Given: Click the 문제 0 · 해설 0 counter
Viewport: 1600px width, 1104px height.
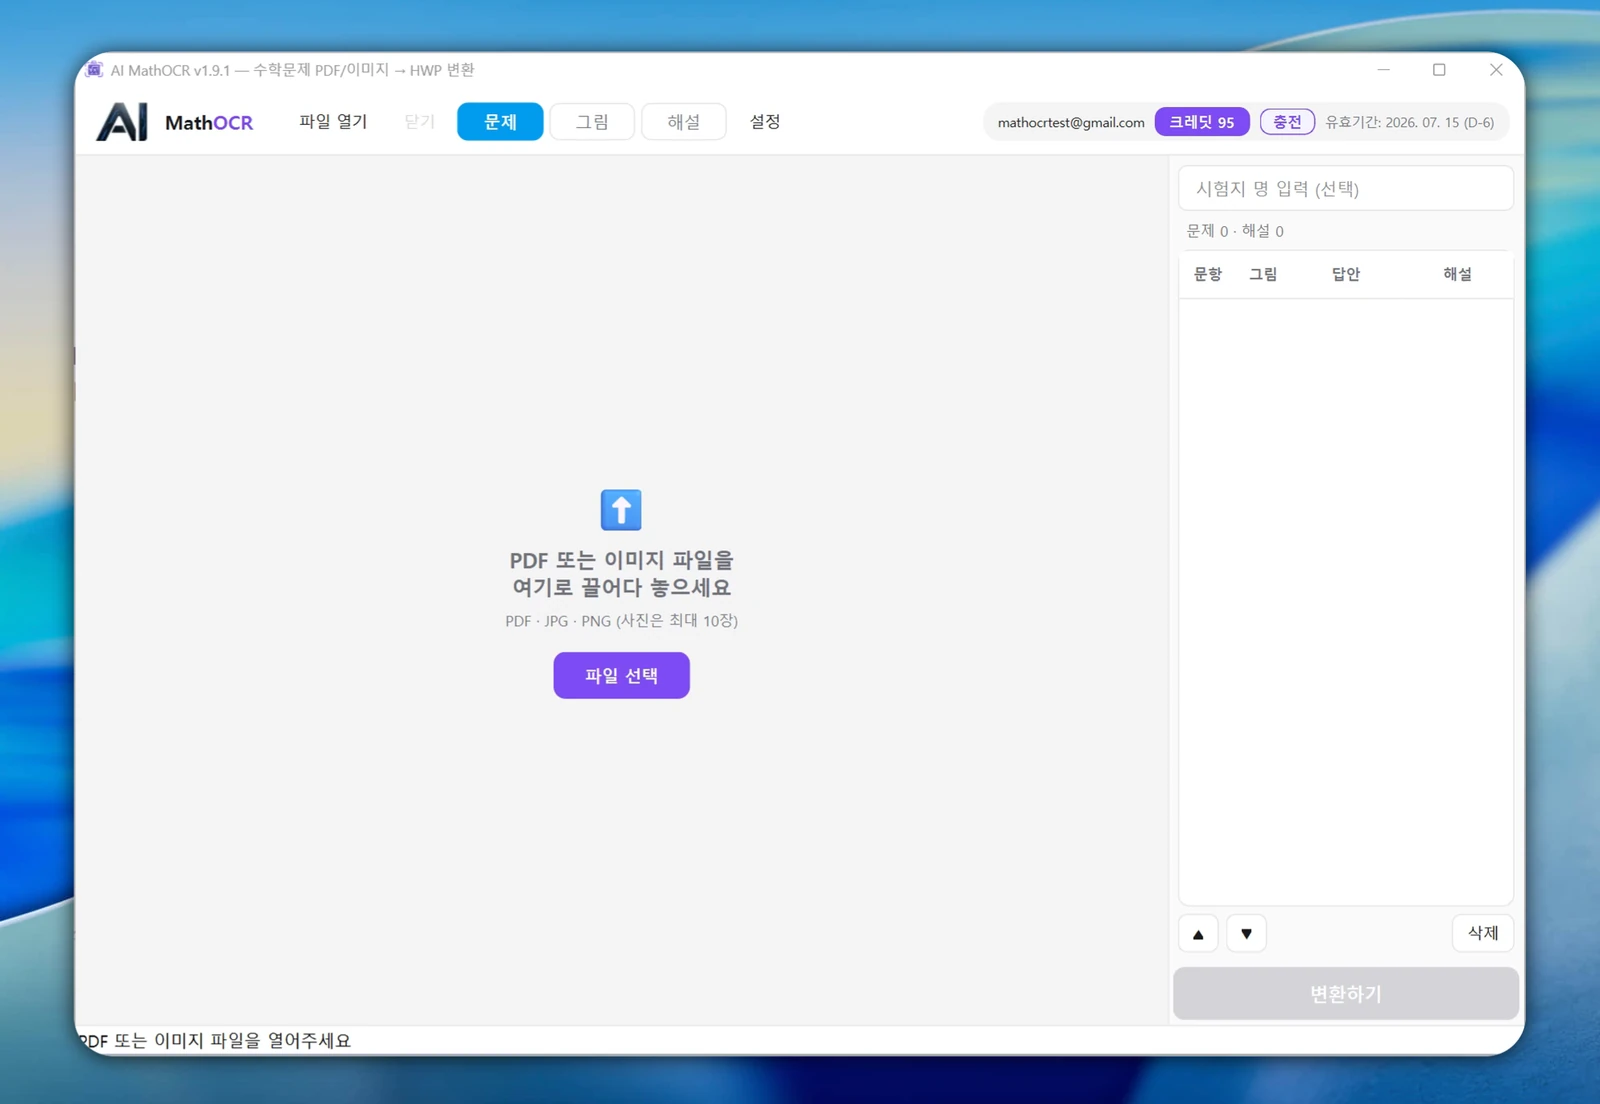Looking at the screenshot, I should coord(1235,231).
